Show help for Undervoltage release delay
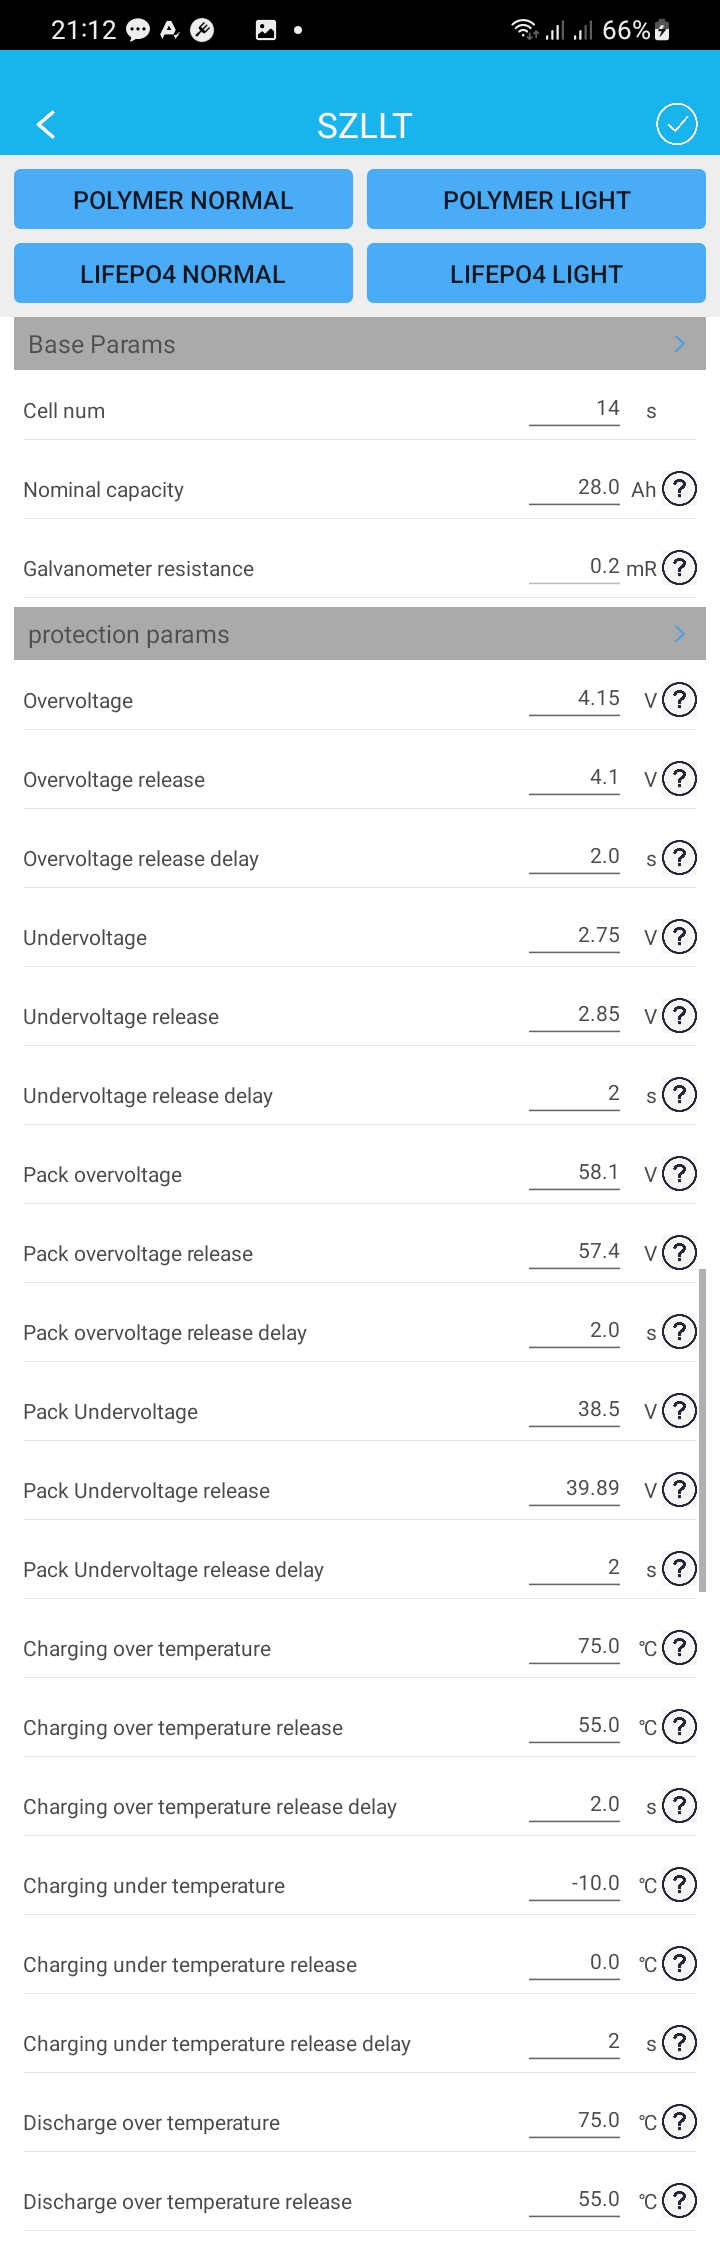Viewport: 720px width, 2246px height. (680, 1095)
